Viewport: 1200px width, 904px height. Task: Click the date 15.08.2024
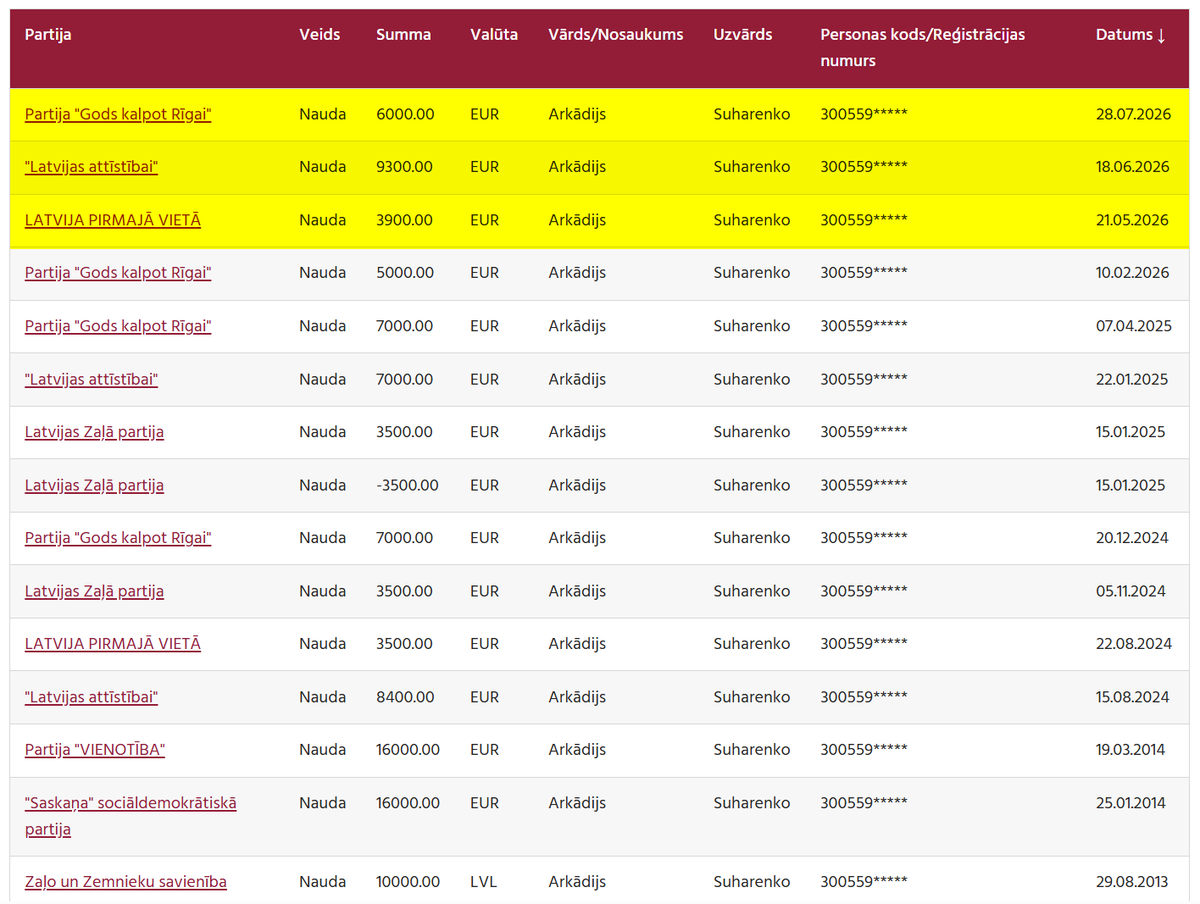point(1132,697)
